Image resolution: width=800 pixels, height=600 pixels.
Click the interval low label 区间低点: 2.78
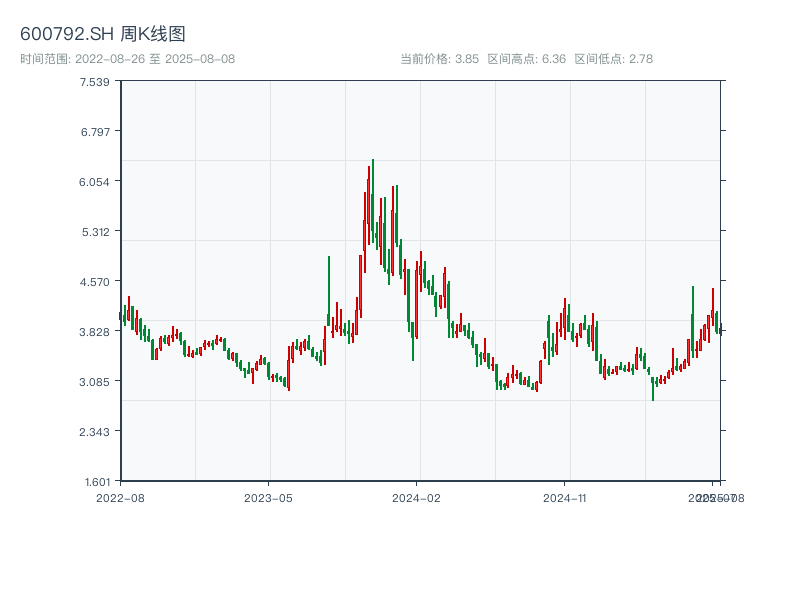click(614, 59)
